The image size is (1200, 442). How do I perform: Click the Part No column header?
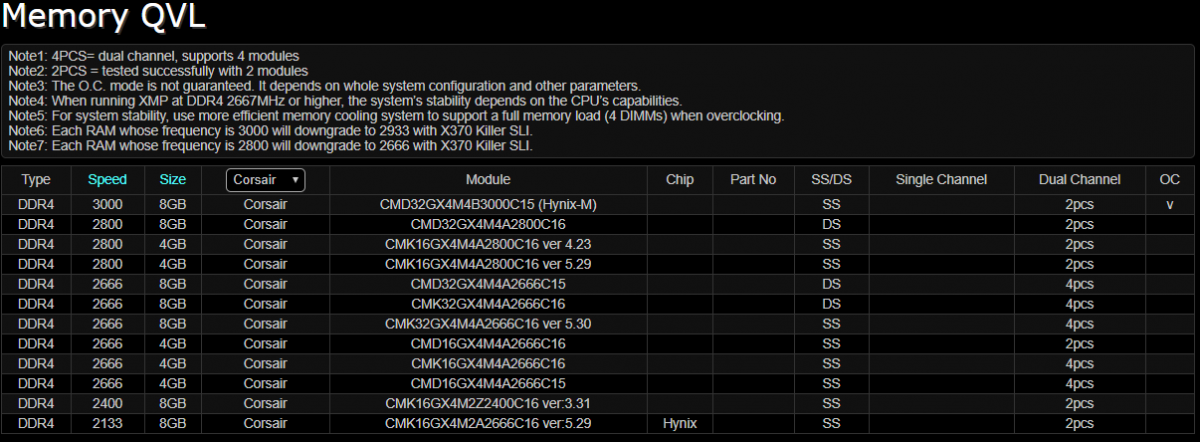(x=753, y=180)
